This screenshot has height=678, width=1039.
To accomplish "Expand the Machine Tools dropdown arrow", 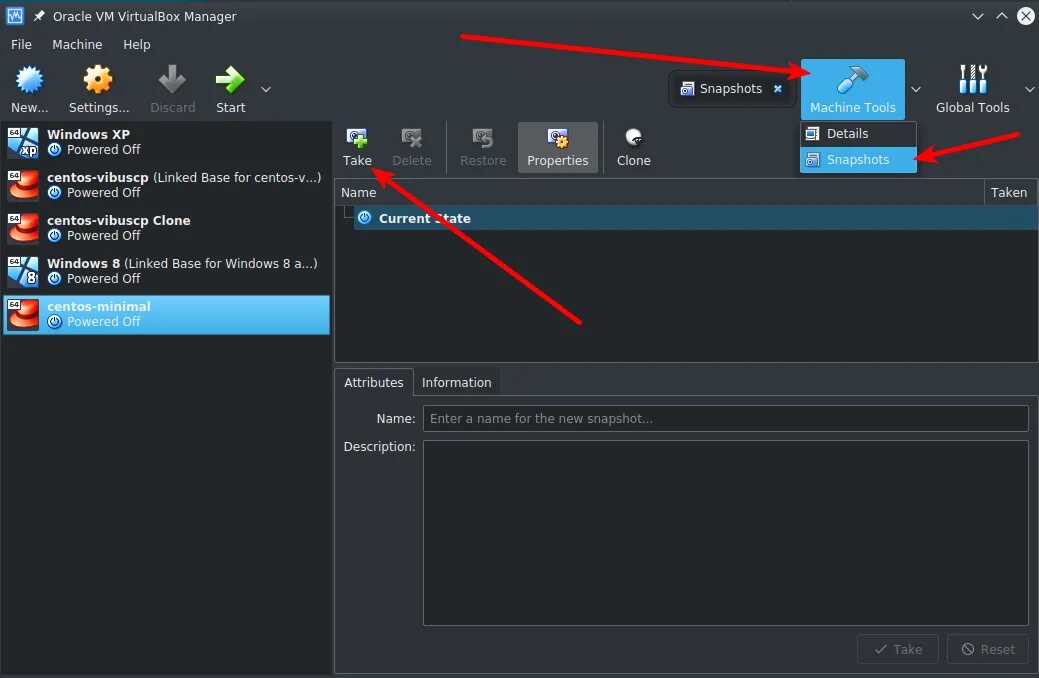I will (916, 89).
